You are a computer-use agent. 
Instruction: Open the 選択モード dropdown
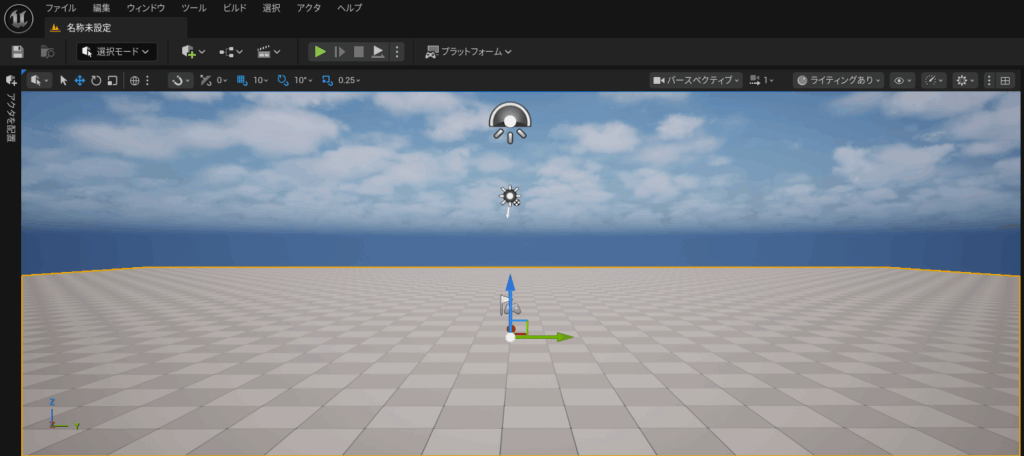pos(117,51)
